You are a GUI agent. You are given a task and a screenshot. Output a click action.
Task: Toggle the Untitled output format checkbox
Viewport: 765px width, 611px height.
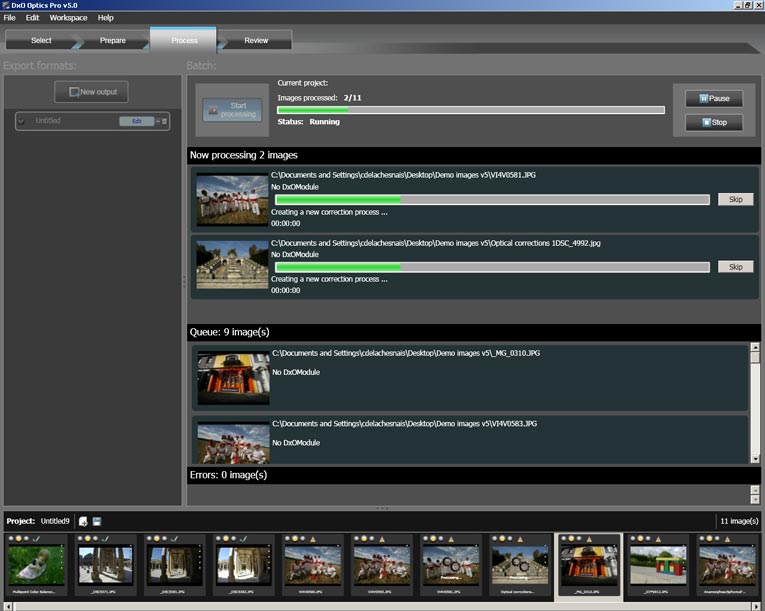click(21, 121)
